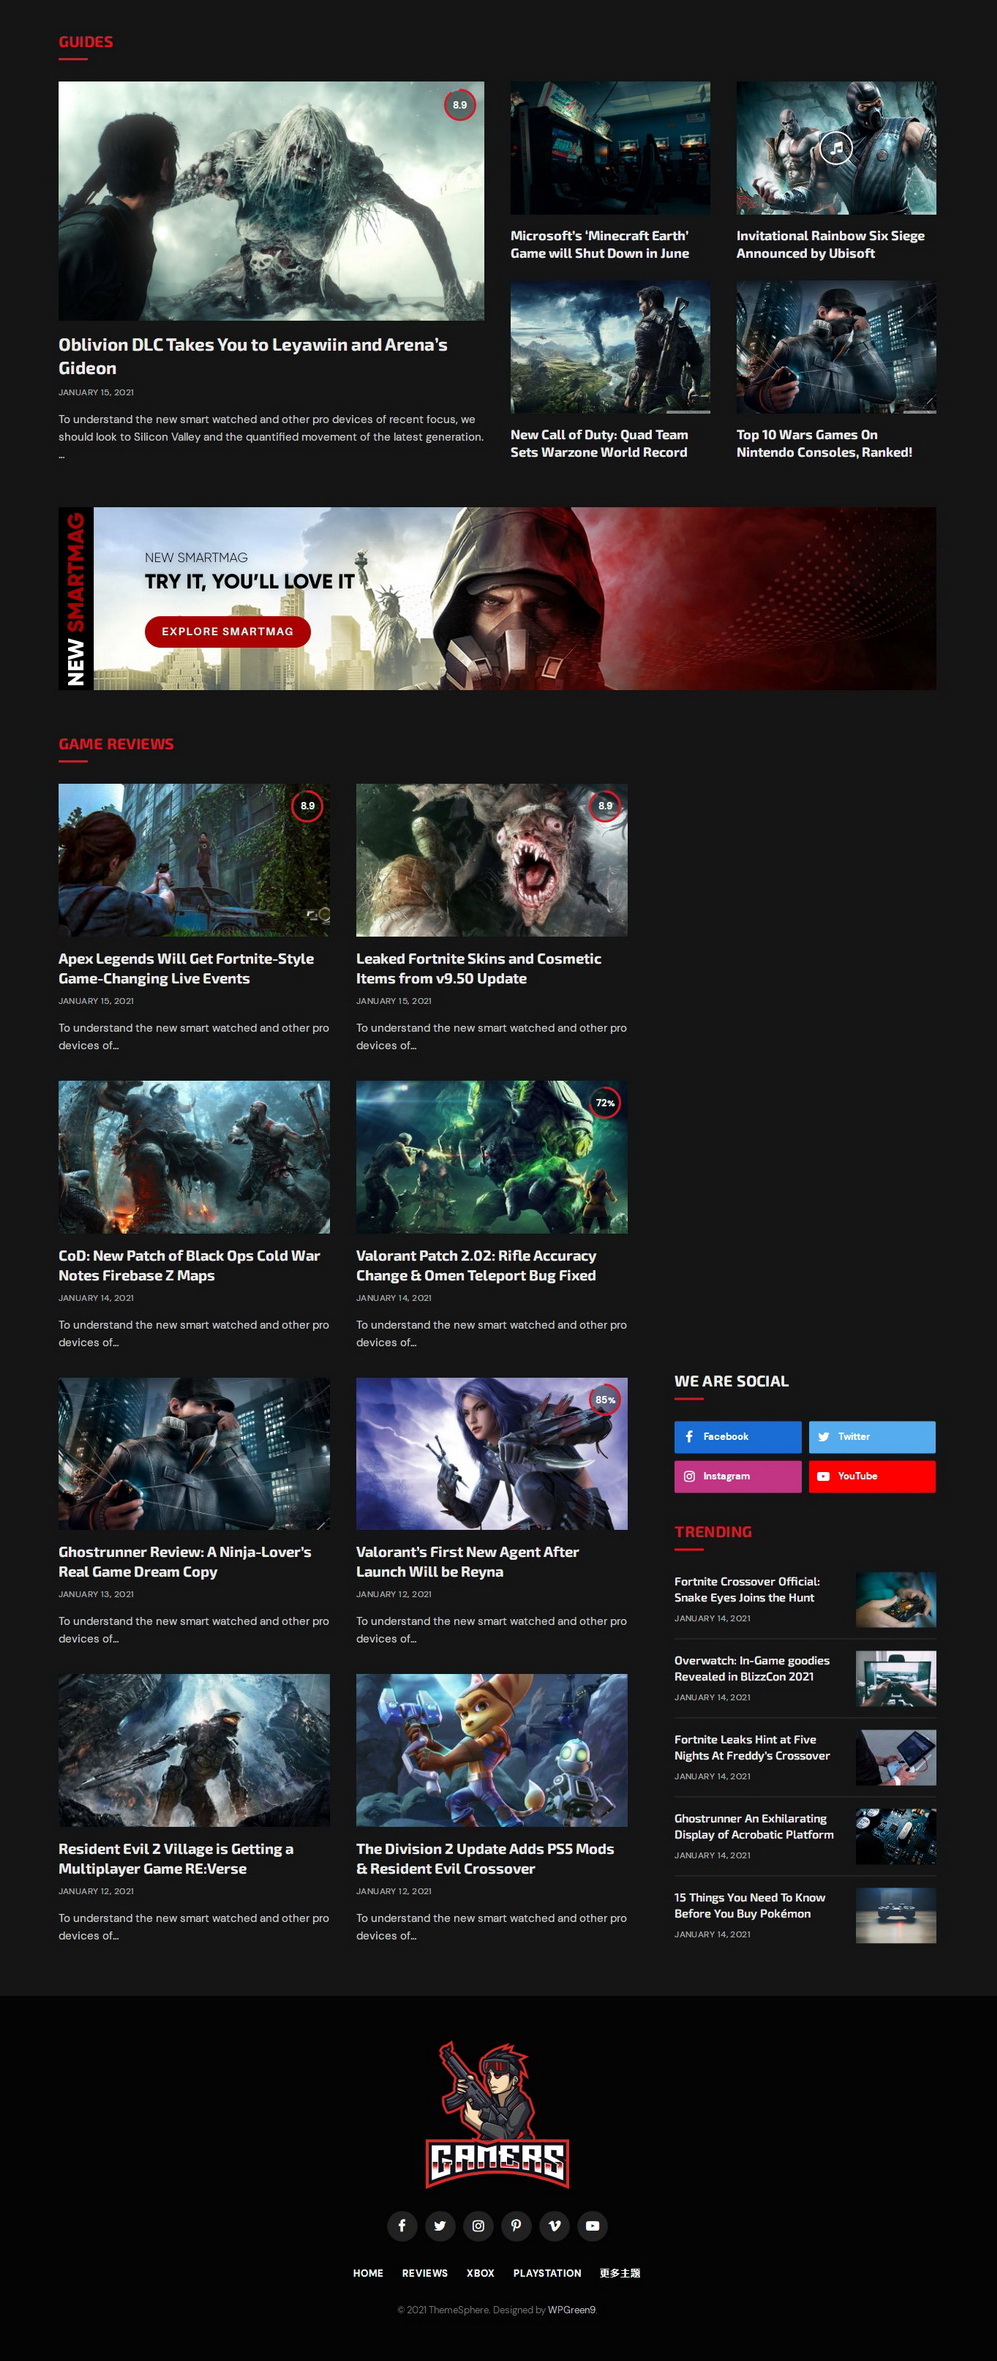Click the WPGreen9 designer link
This screenshot has height=2361, width=997.
pyautogui.click(x=571, y=2309)
